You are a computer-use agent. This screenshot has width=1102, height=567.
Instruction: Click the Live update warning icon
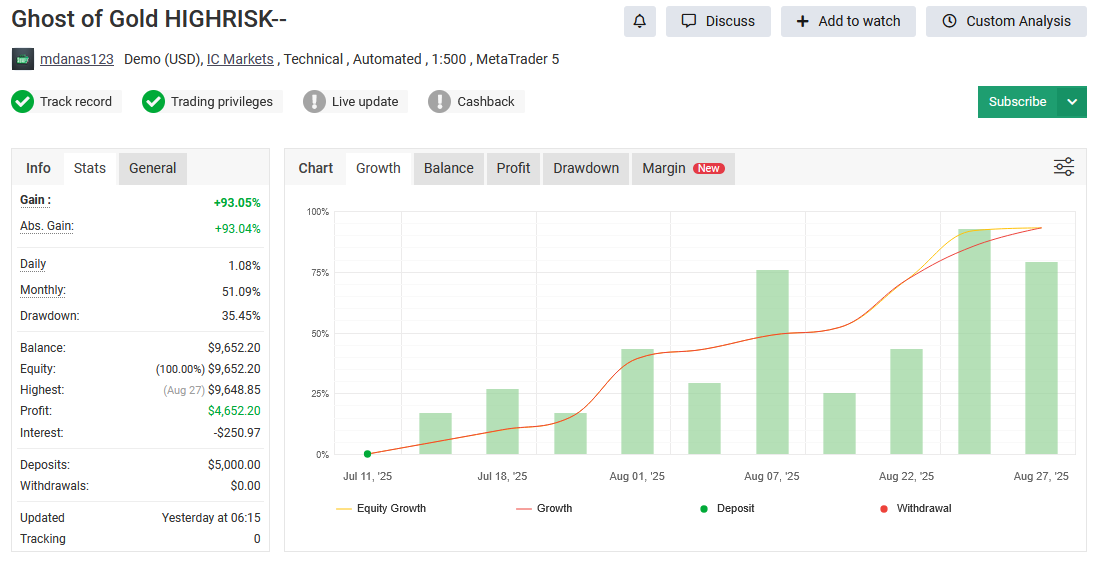(314, 102)
